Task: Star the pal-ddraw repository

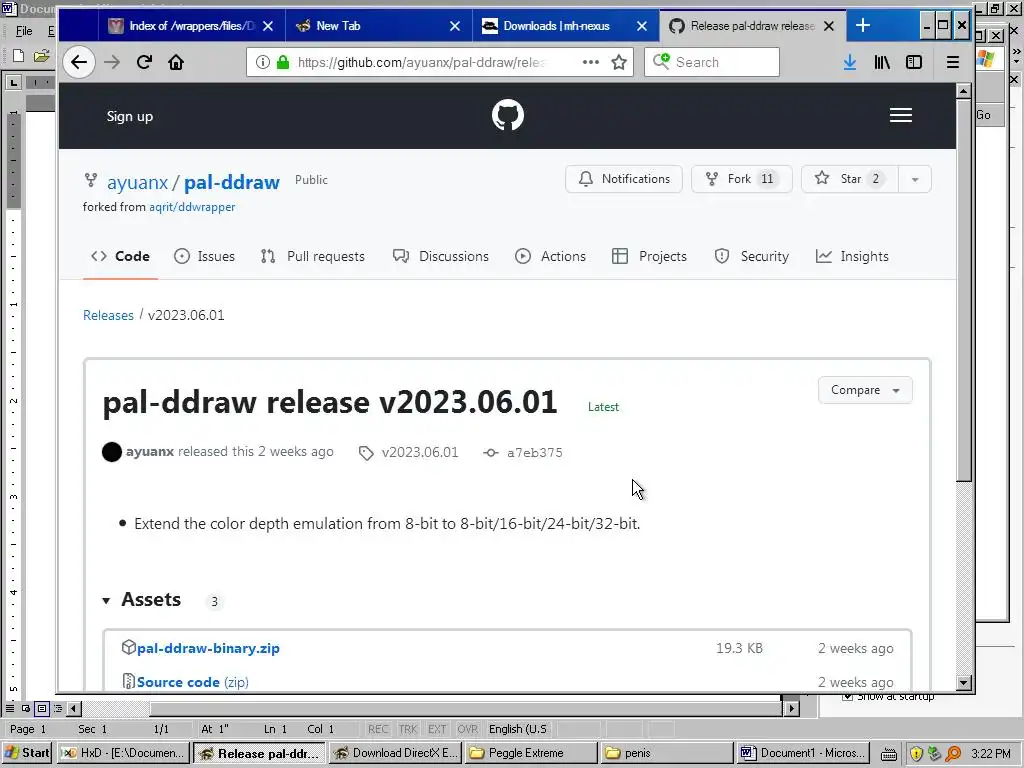Action: (850, 179)
